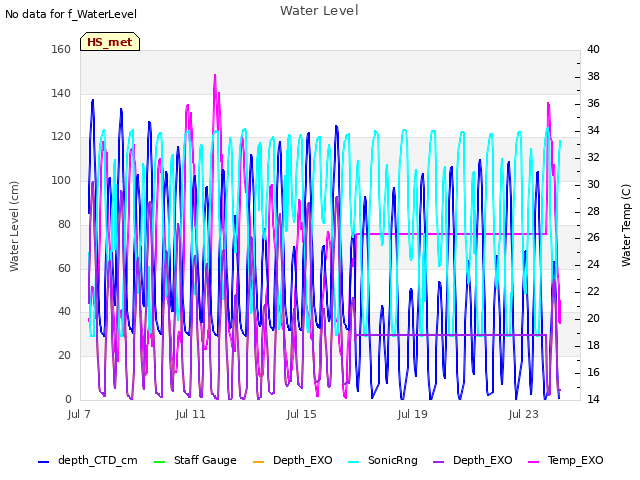Click the flat purple Depth_EXO line segment
Screen dimensions: 640x480
pos(451,335)
